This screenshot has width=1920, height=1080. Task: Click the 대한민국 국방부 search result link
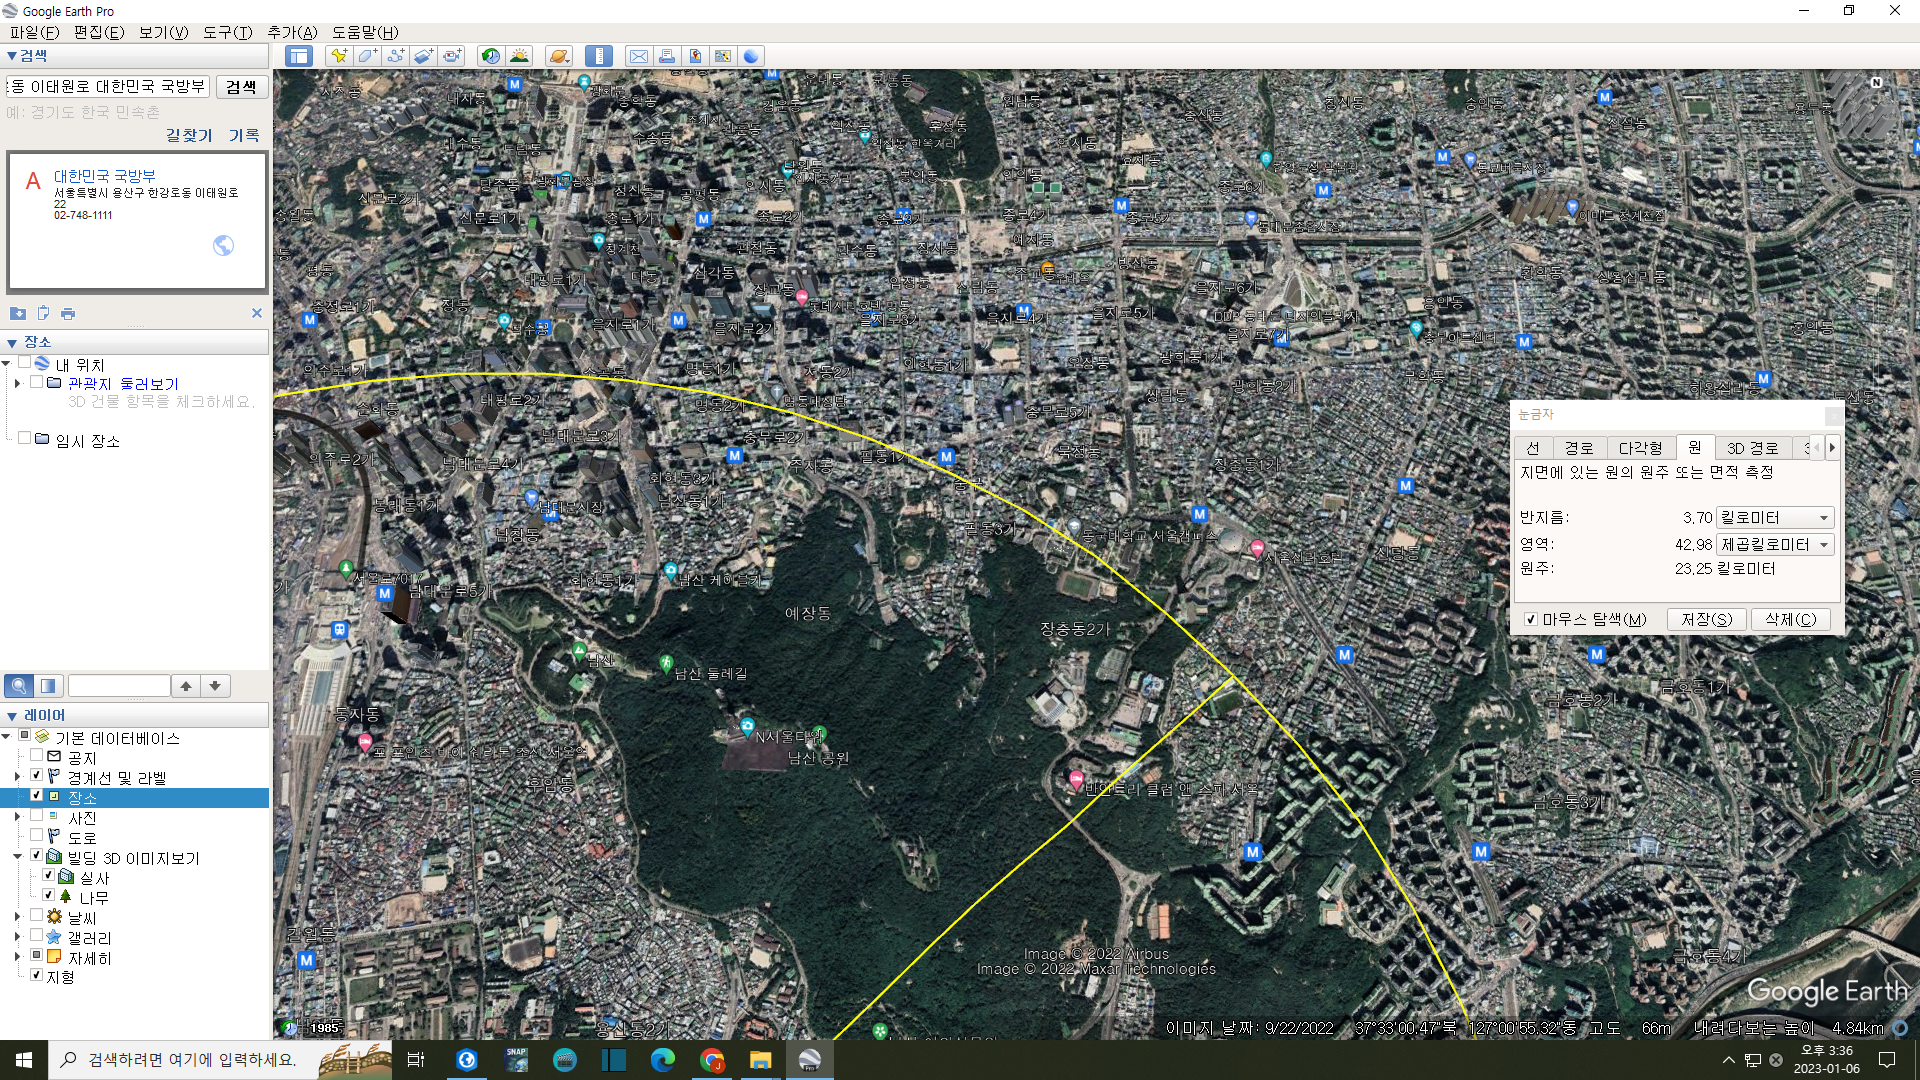coord(104,176)
